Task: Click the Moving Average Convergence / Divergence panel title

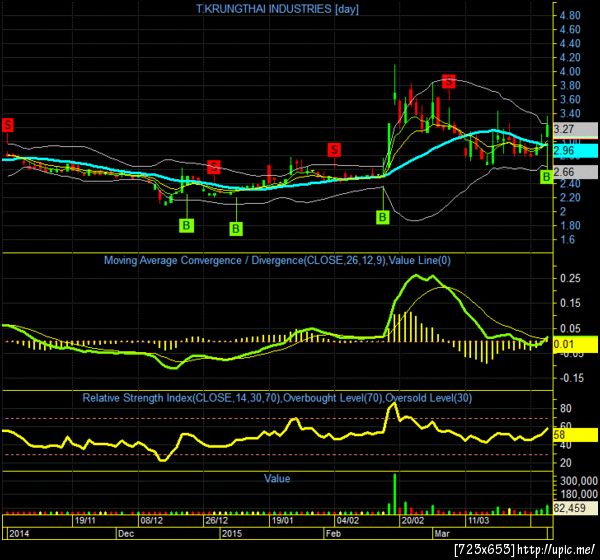Action: (x=277, y=261)
